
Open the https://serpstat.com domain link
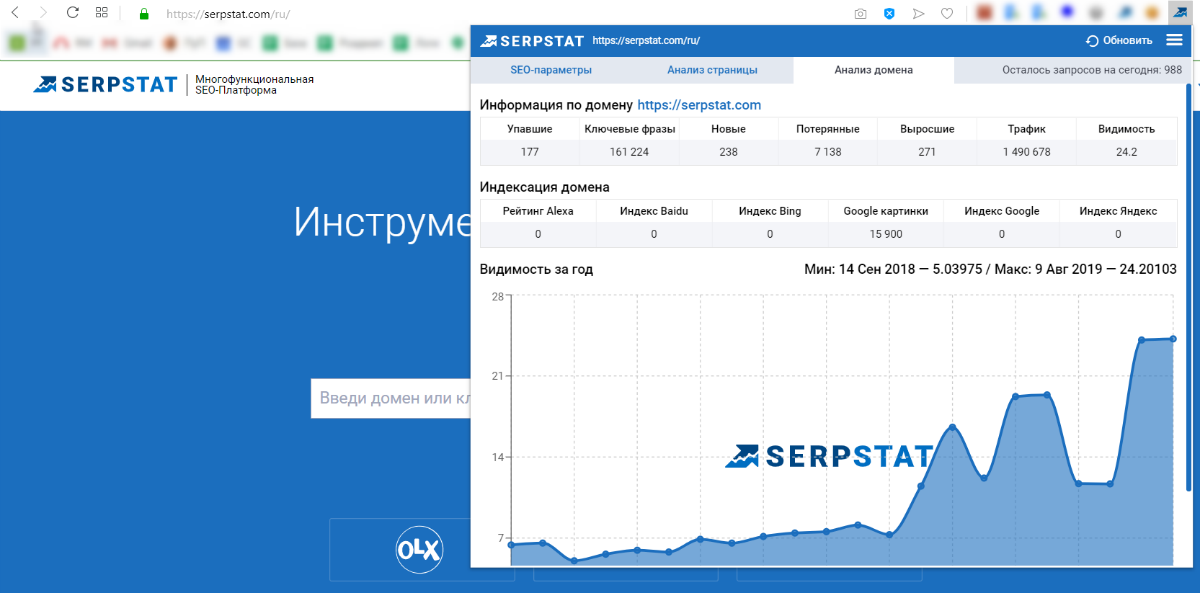[699, 105]
